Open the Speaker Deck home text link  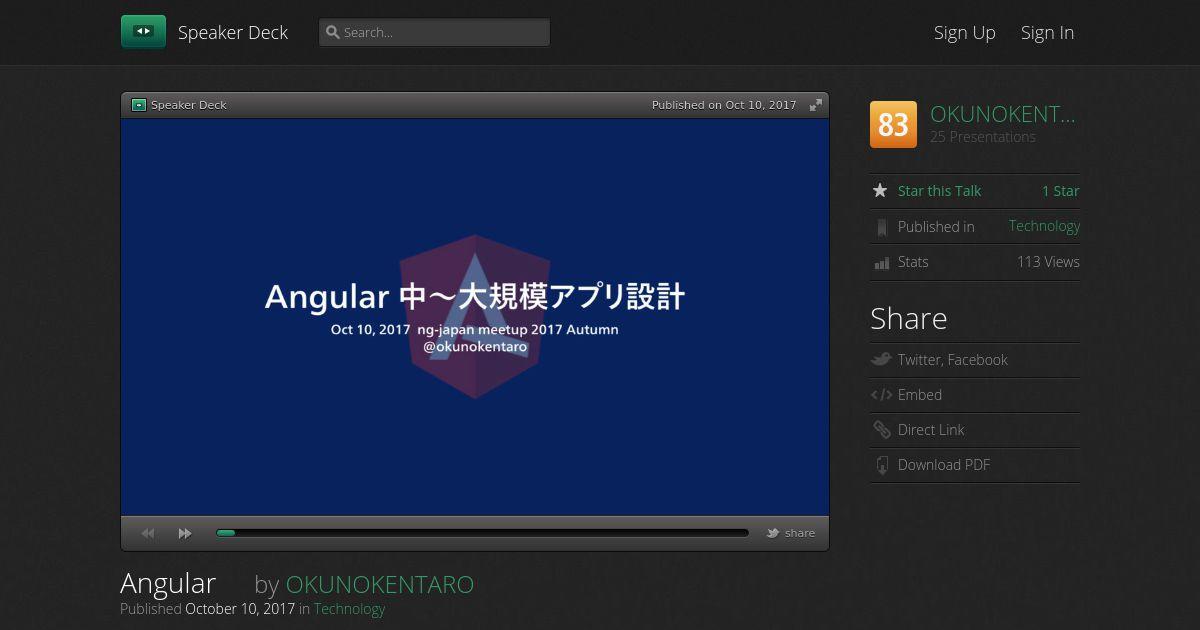click(x=233, y=32)
